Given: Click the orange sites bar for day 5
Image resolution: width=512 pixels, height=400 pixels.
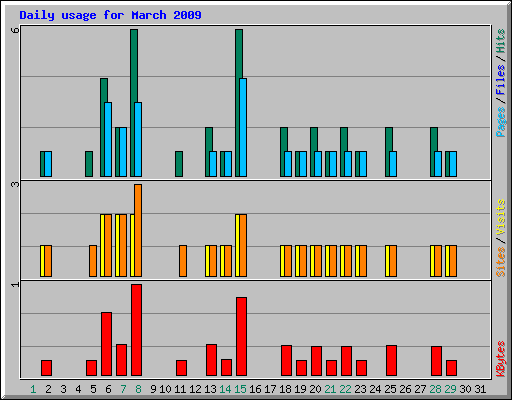Looking at the screenshot, I should point(93,261).
